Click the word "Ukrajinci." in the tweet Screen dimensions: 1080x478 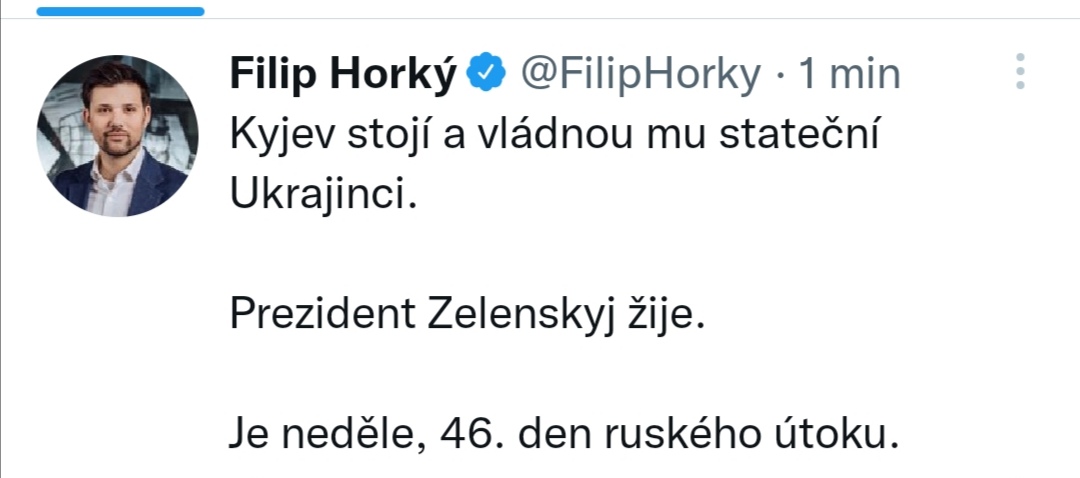321,195
